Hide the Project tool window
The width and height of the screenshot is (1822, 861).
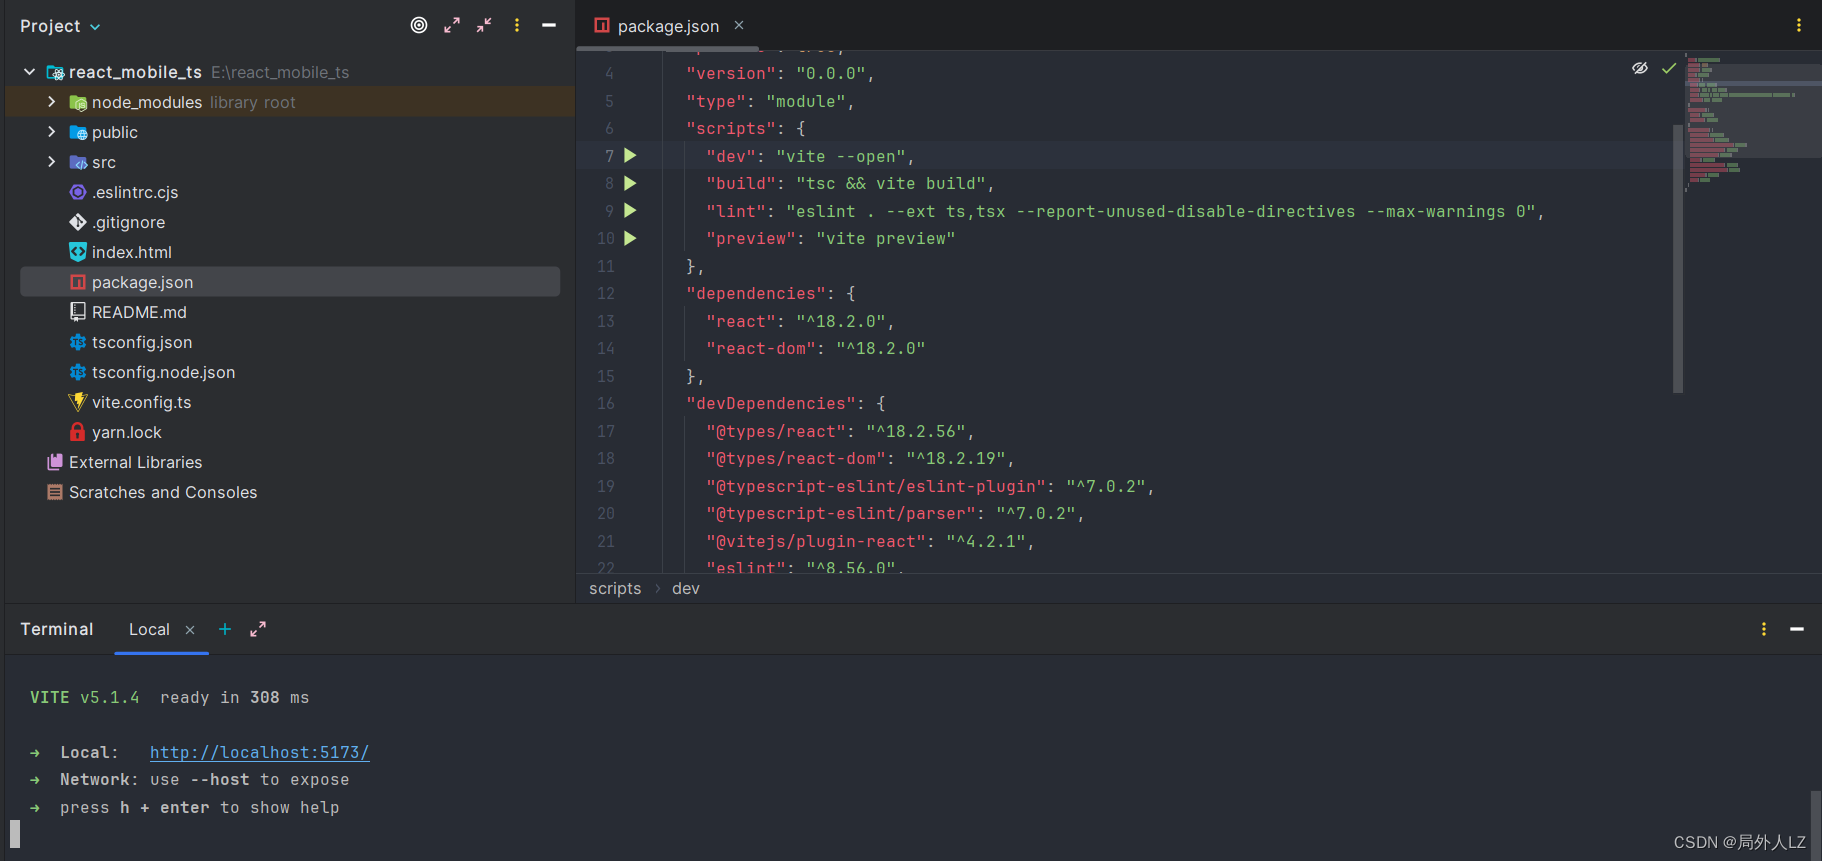point(549,25)
